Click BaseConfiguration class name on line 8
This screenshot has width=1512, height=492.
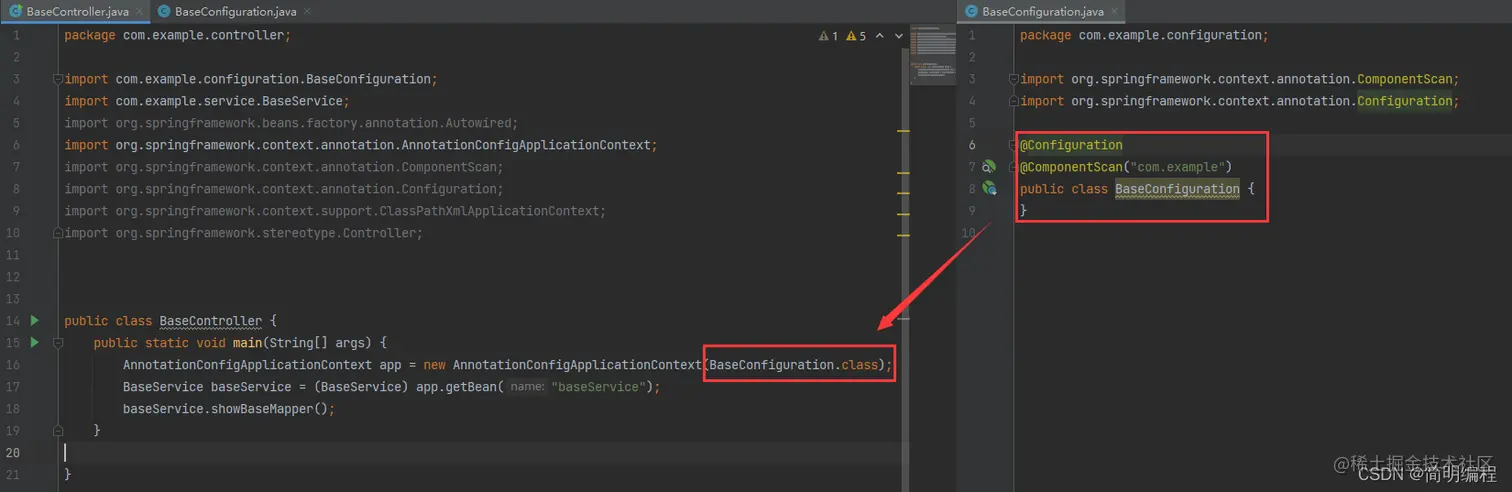click(1177, 189)
